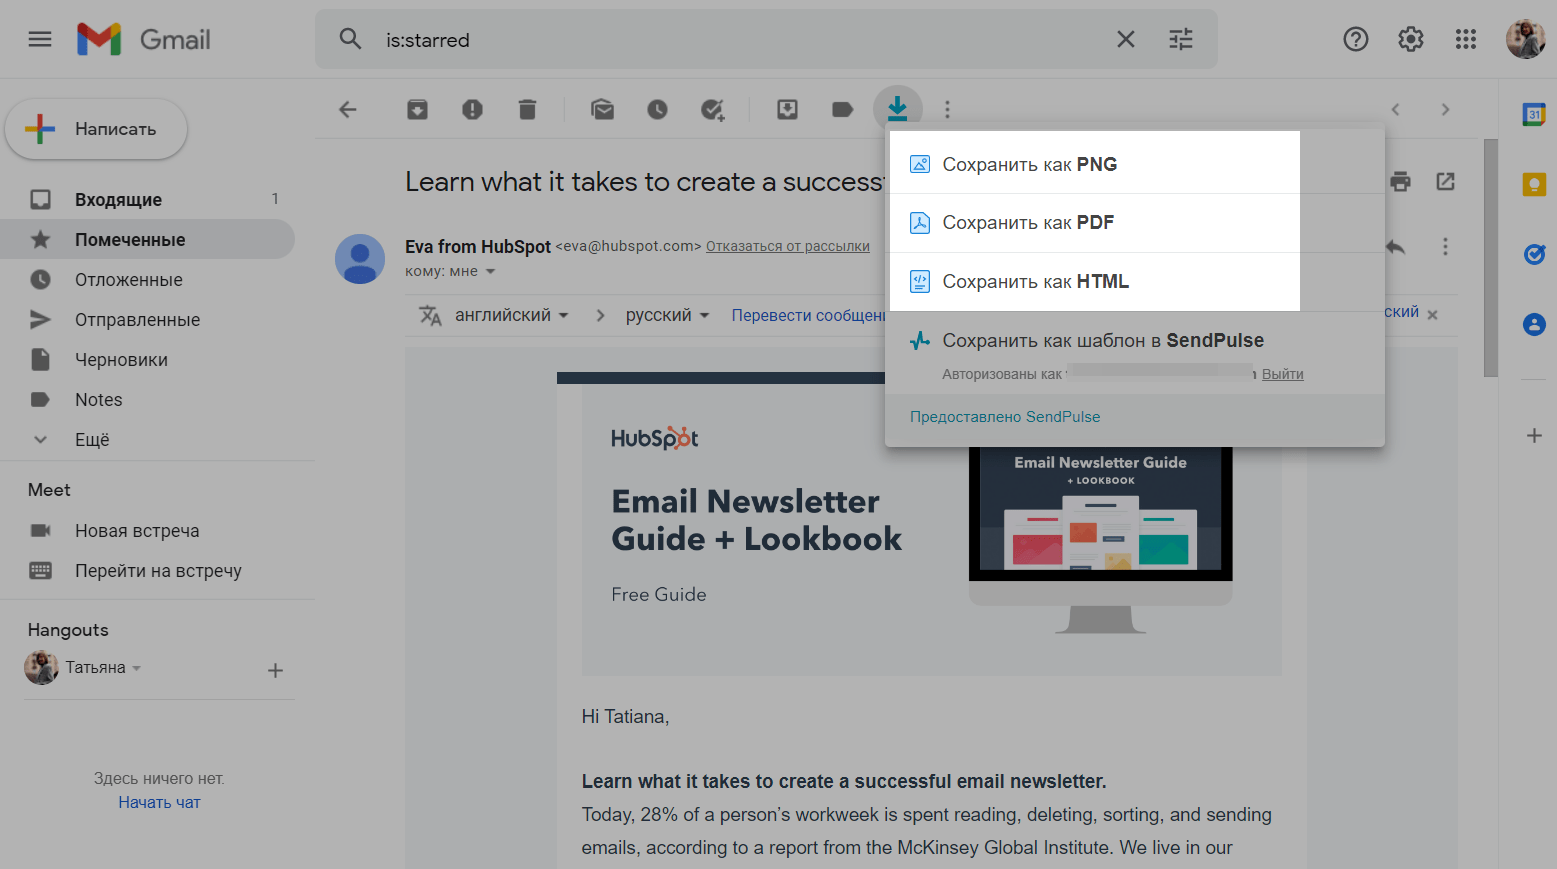1557x869 pixels.
Task: Open the toolbar More options menu
Action: coord(948,109)
